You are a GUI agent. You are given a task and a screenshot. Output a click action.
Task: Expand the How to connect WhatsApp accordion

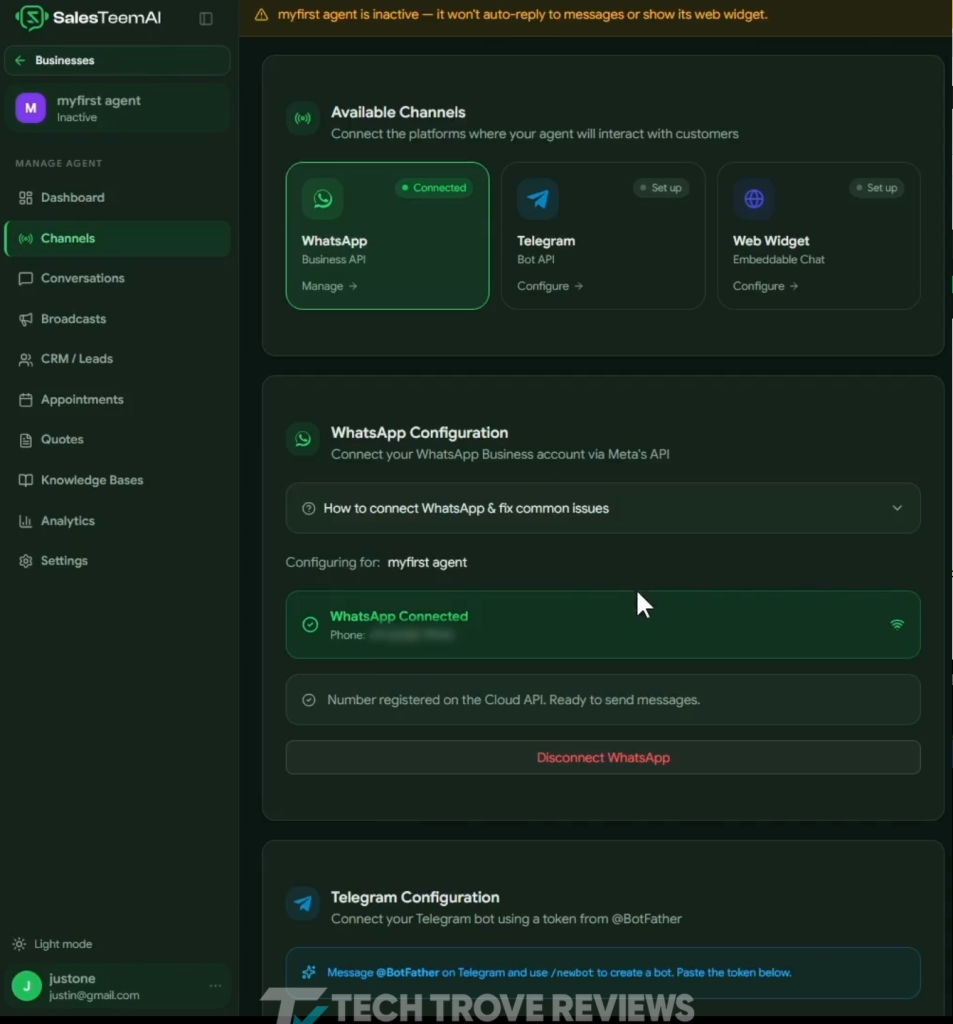(x=603, y=508)
